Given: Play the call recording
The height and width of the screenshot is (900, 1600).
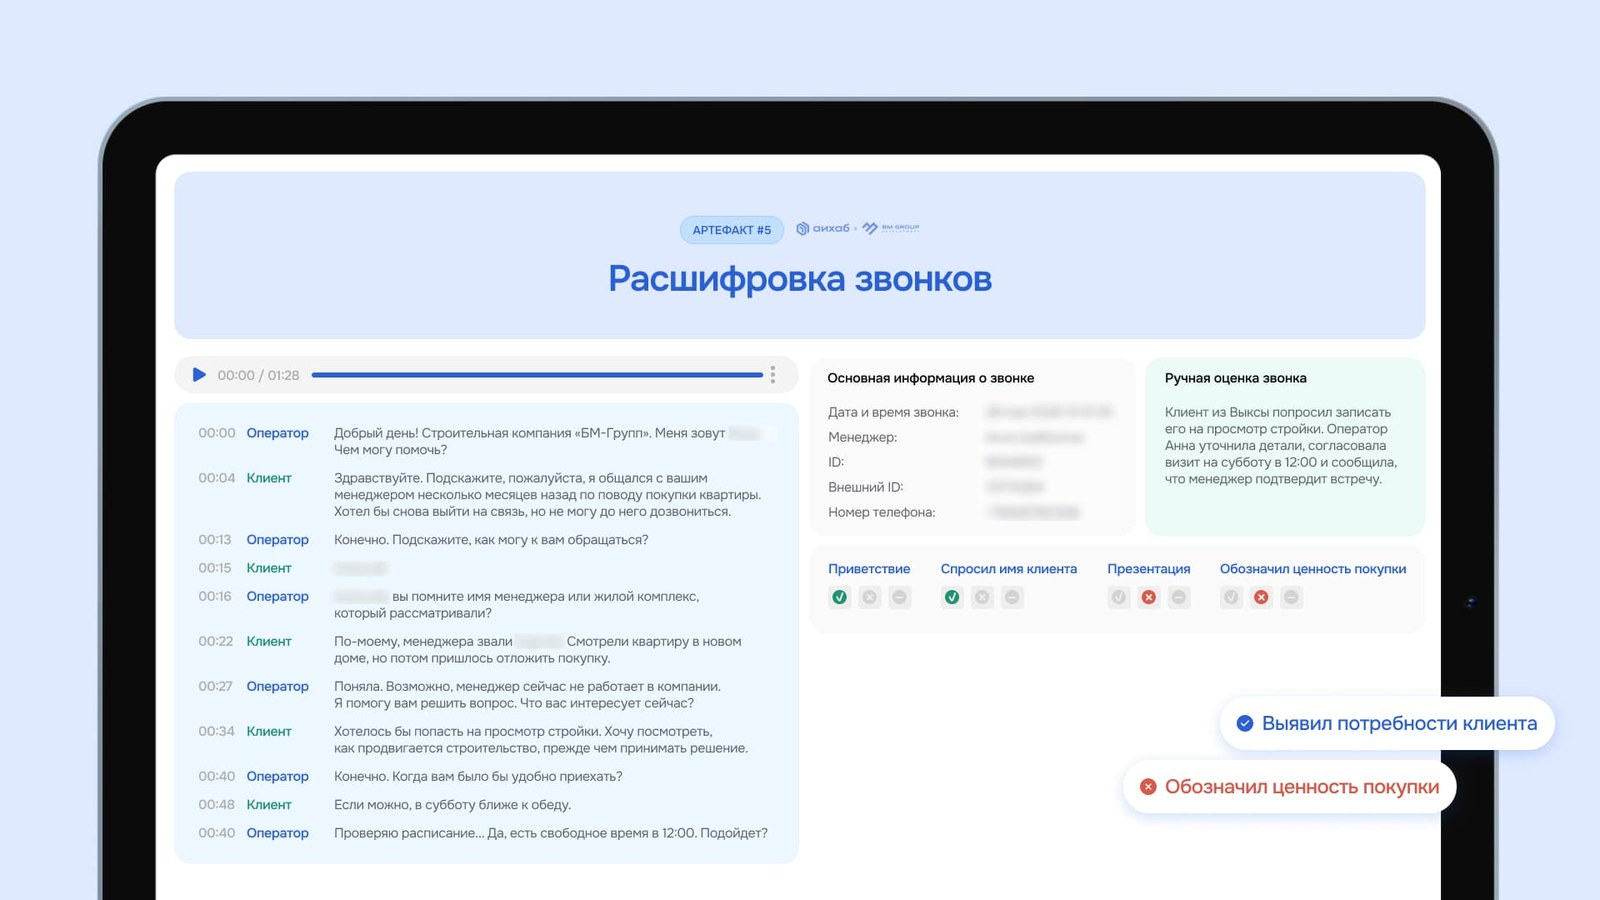Looking at the screenshot, I should point(199,375).
